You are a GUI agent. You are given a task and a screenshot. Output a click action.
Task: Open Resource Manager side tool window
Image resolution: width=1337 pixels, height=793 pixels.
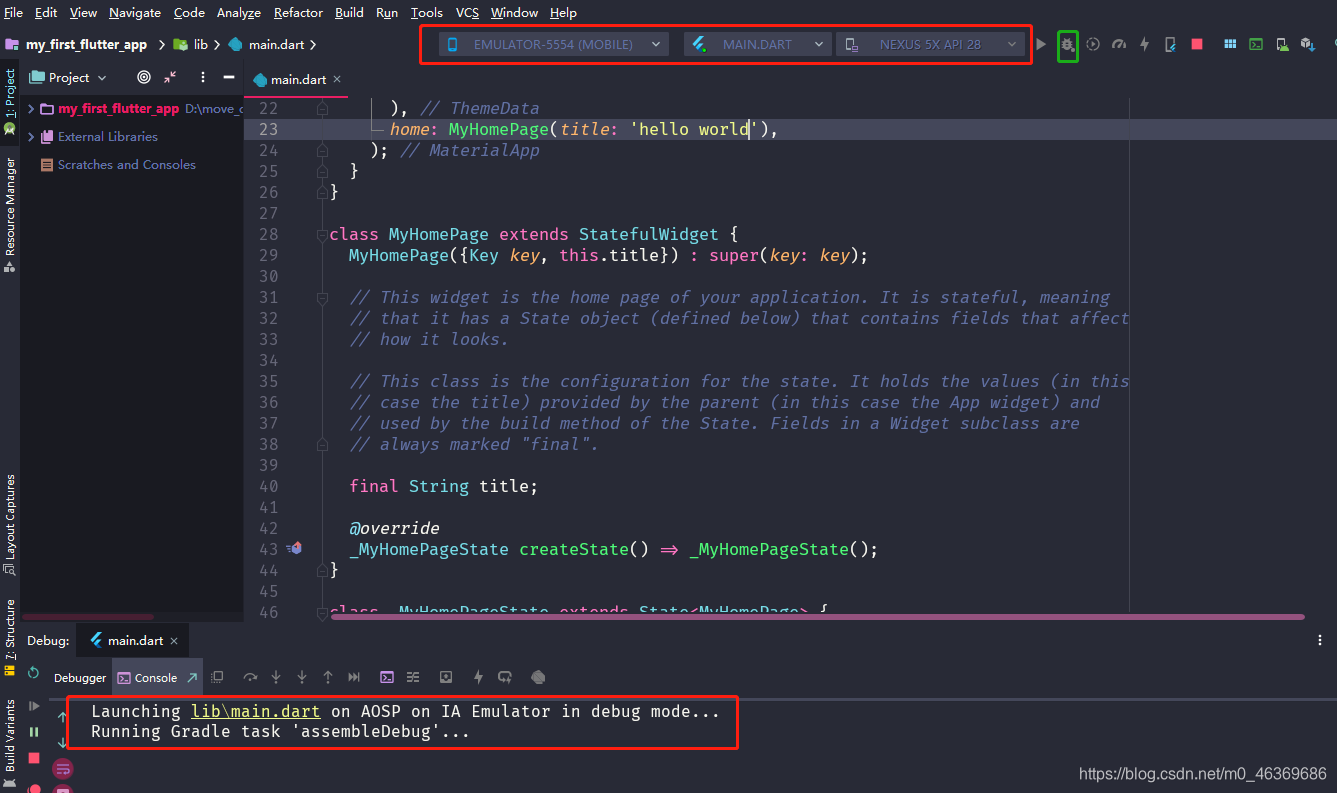pos(10,215)
